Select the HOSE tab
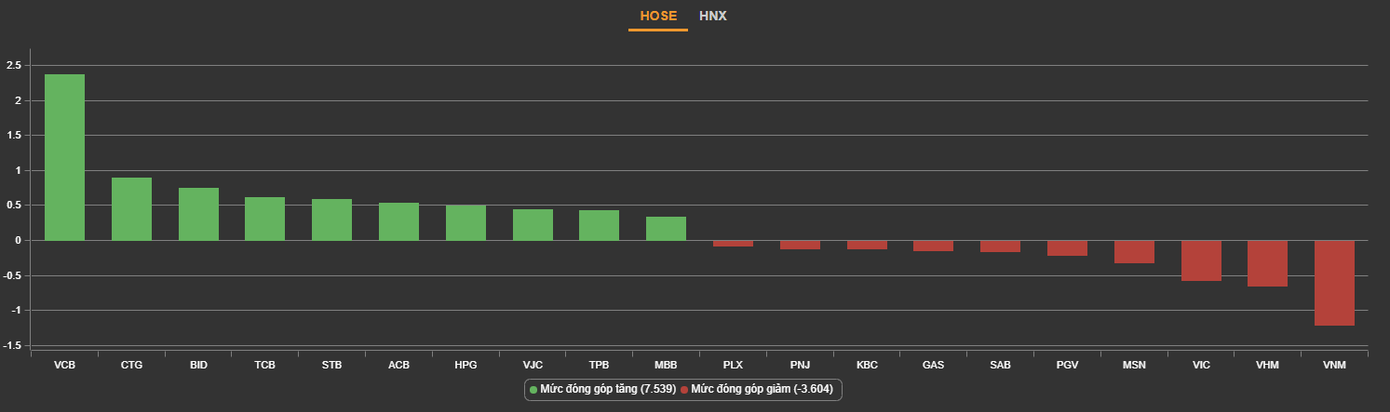 pos(658,16)
